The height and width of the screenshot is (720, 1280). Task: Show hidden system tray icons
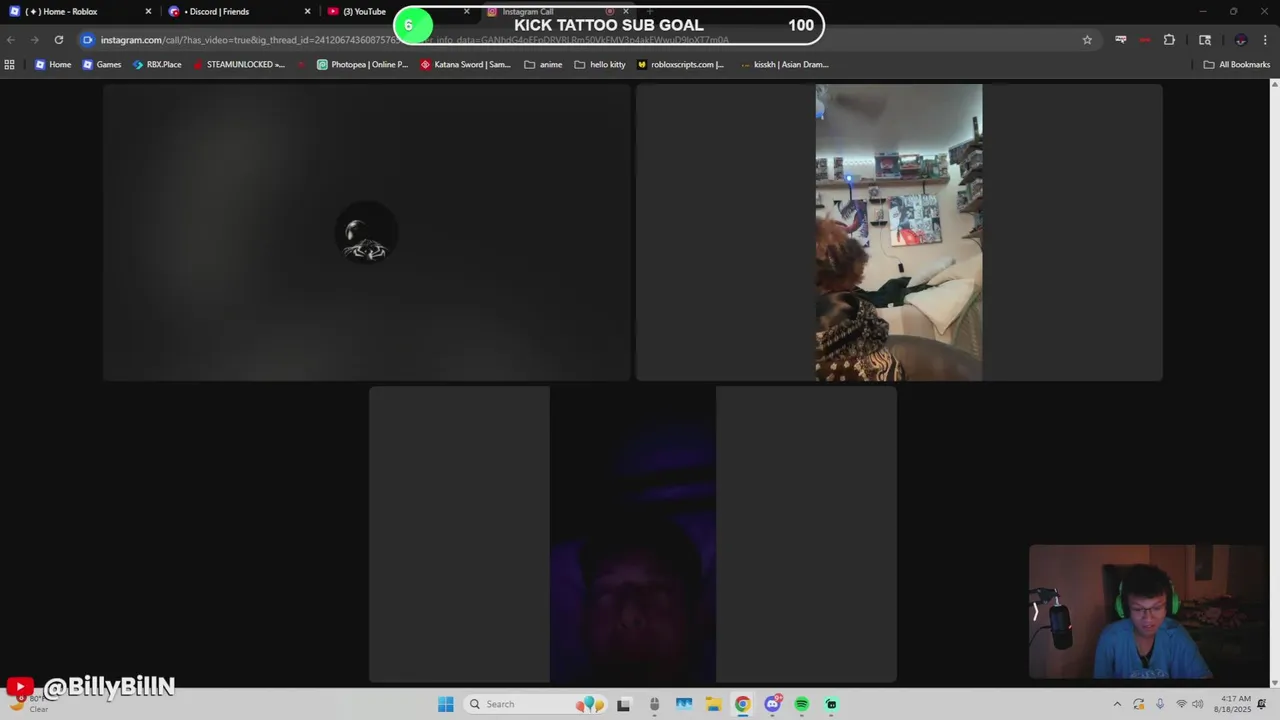click(x=1117, y=704)
